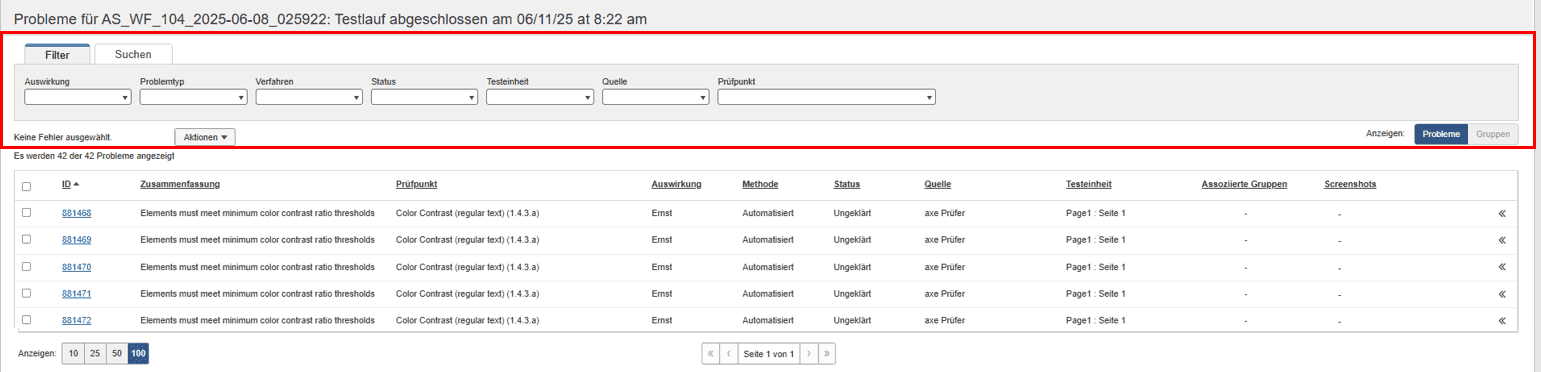Sort by Screenshots column header
The height and width of the screenshot is (372, 1541).
pos(1350,185)
